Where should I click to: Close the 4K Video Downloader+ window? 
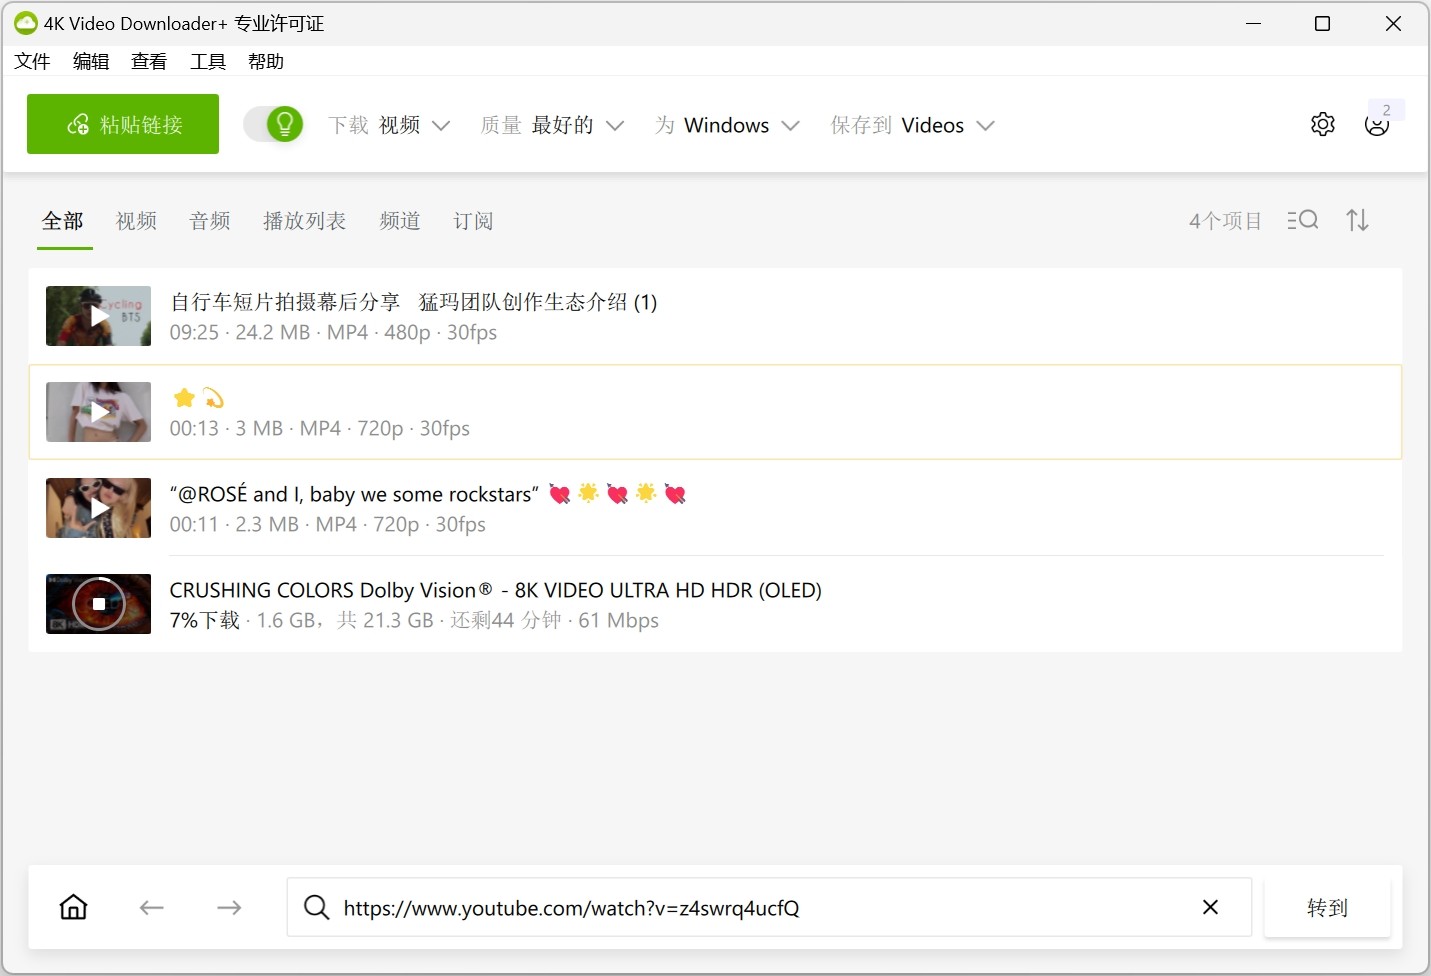pos(1393,23)
